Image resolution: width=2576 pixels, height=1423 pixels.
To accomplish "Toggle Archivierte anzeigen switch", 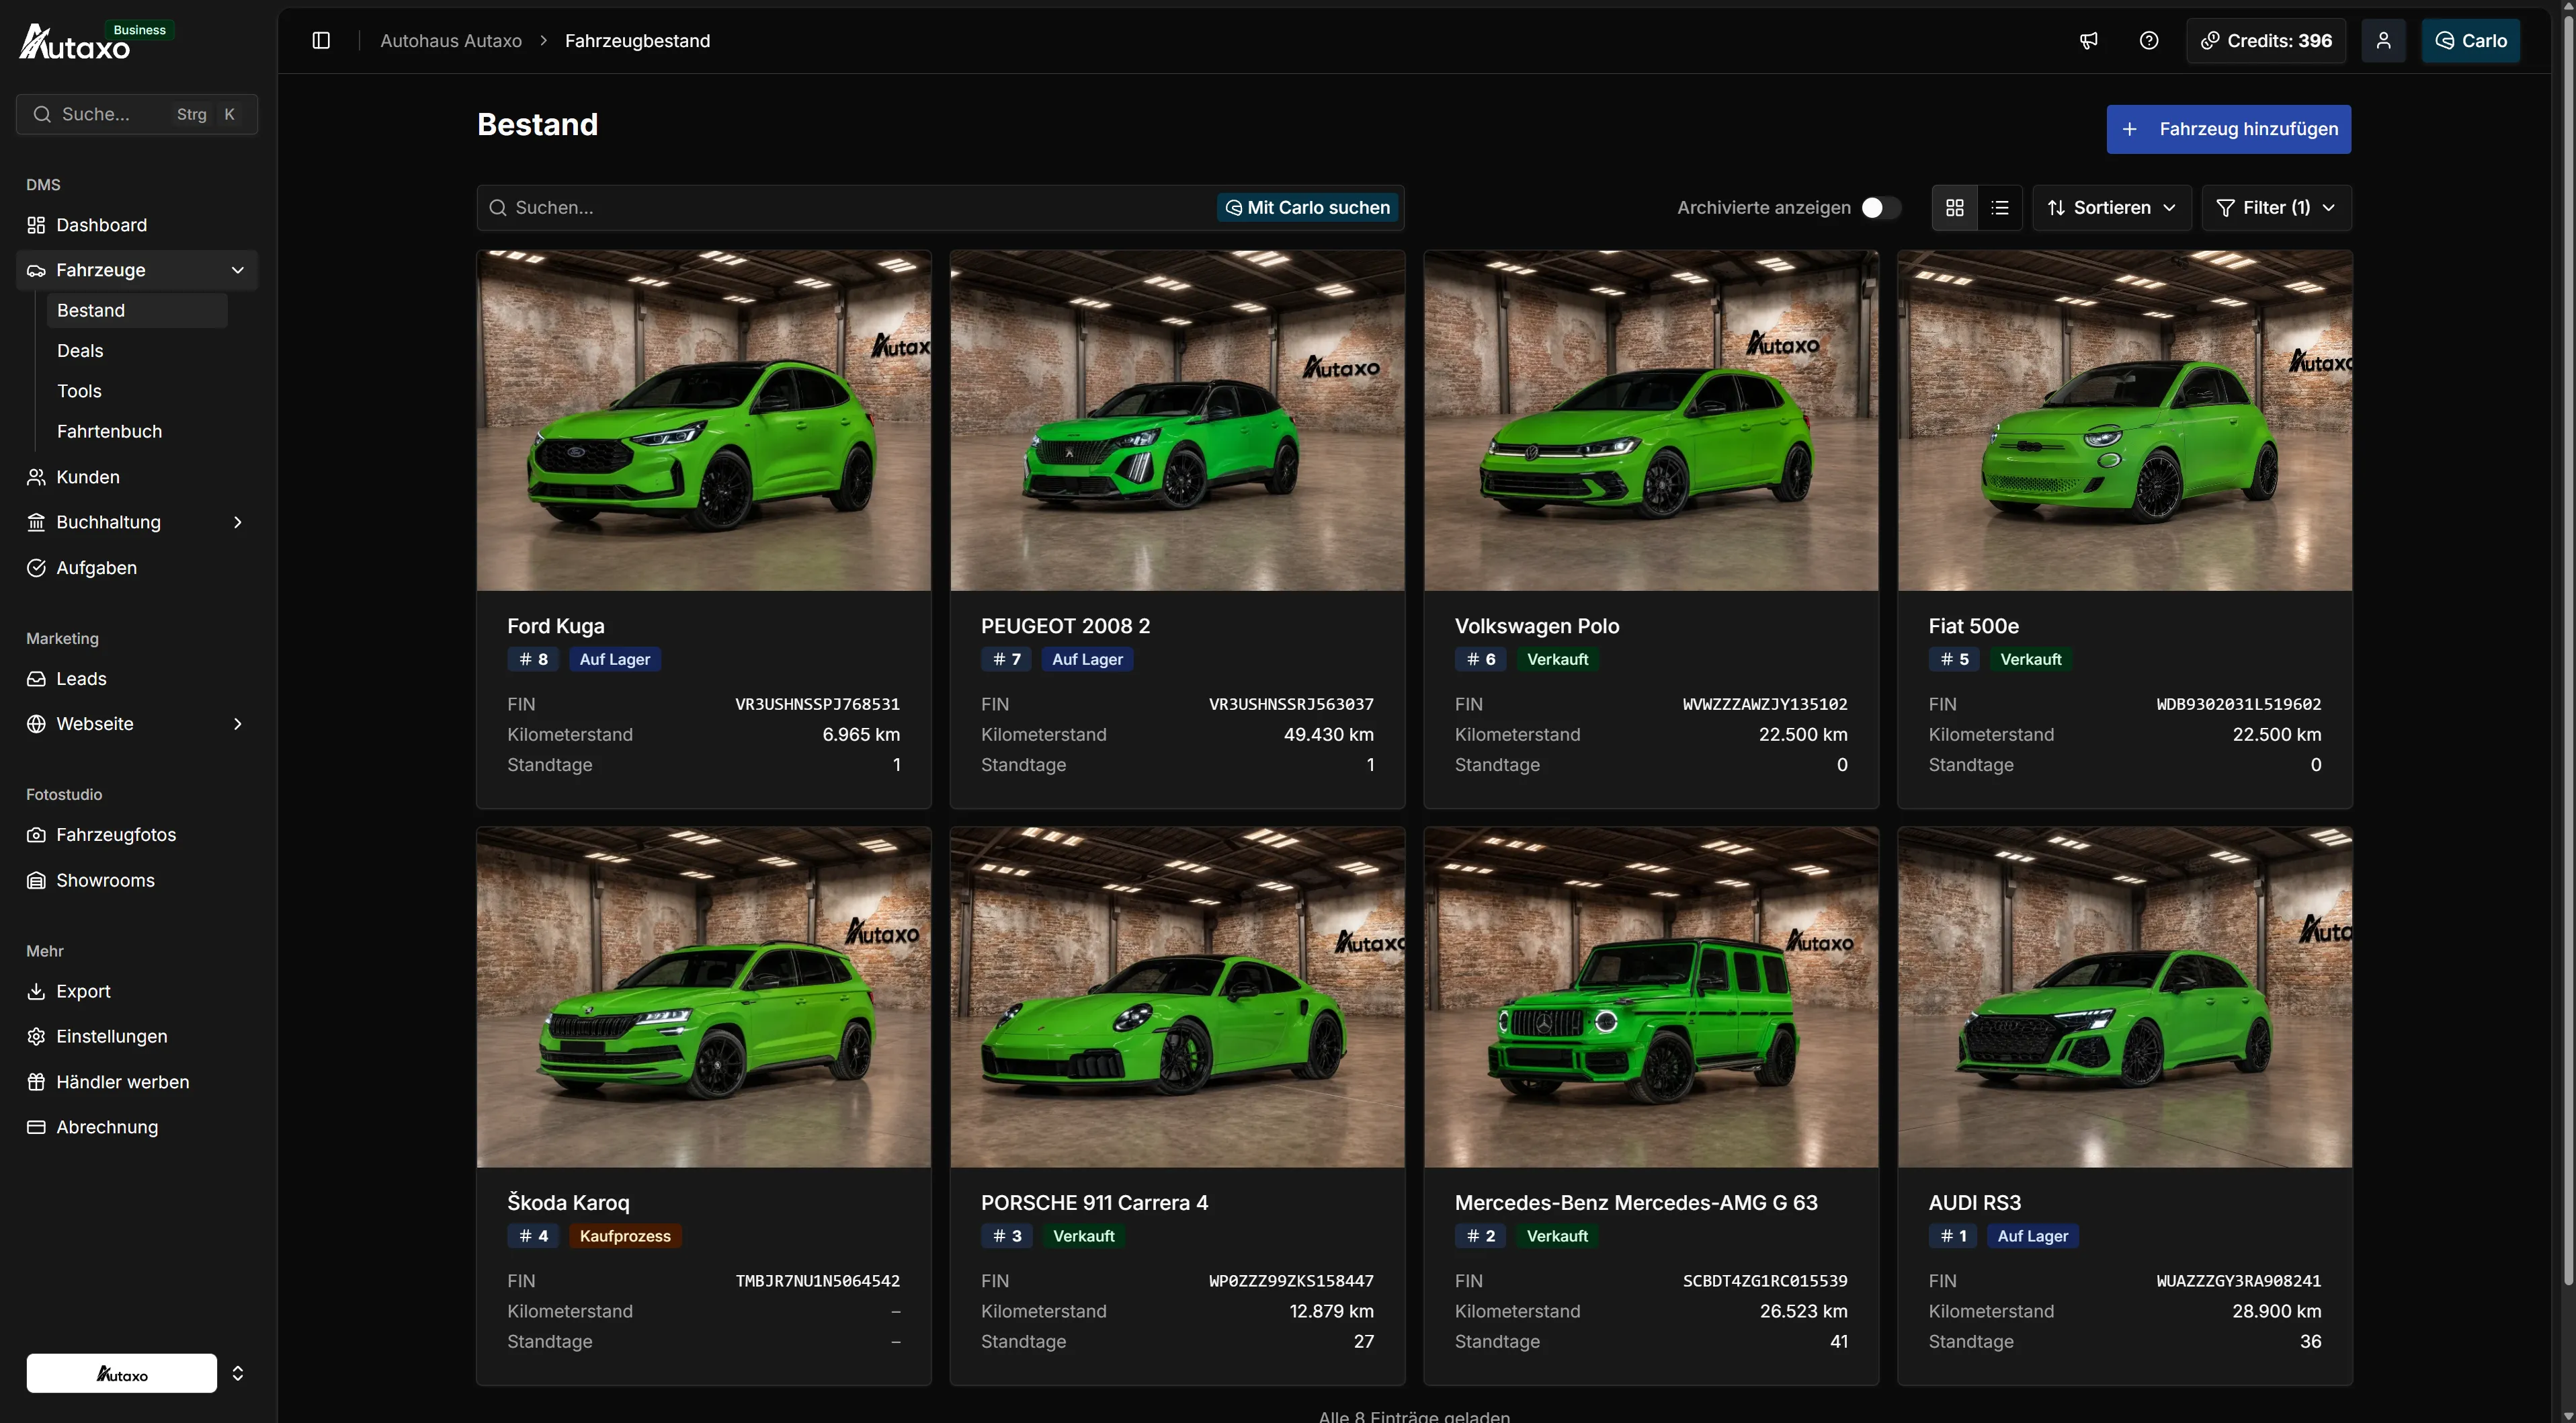I will coord(1881,208).
